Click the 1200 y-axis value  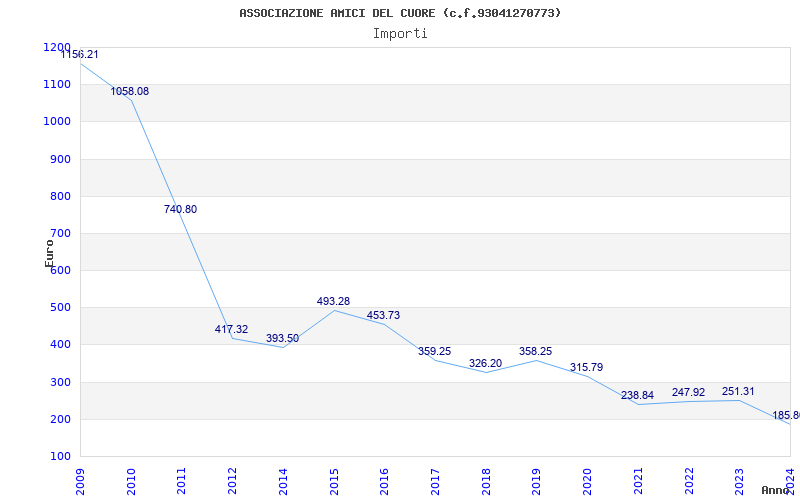57,47
